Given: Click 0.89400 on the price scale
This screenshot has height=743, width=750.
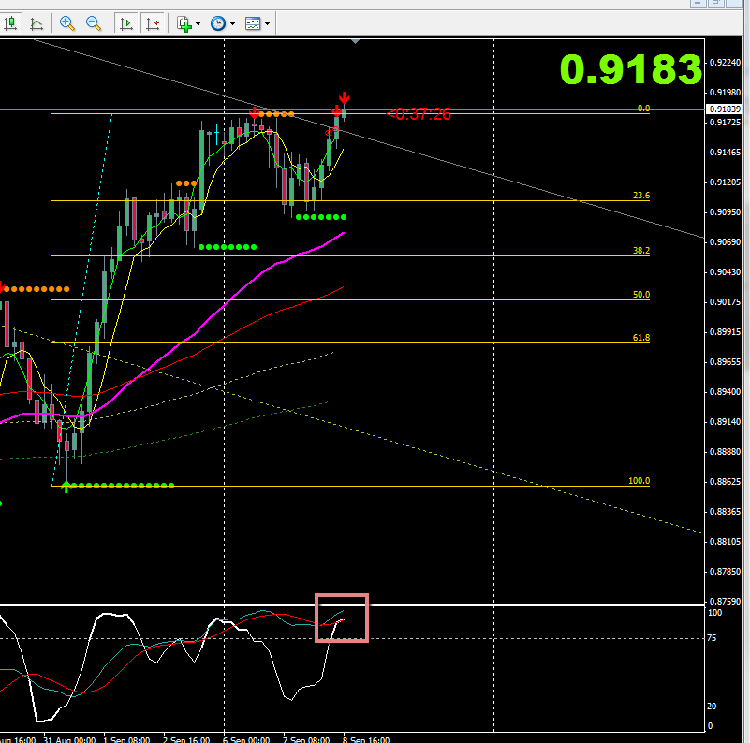Looking at the screenshot, I should [725, 392].
